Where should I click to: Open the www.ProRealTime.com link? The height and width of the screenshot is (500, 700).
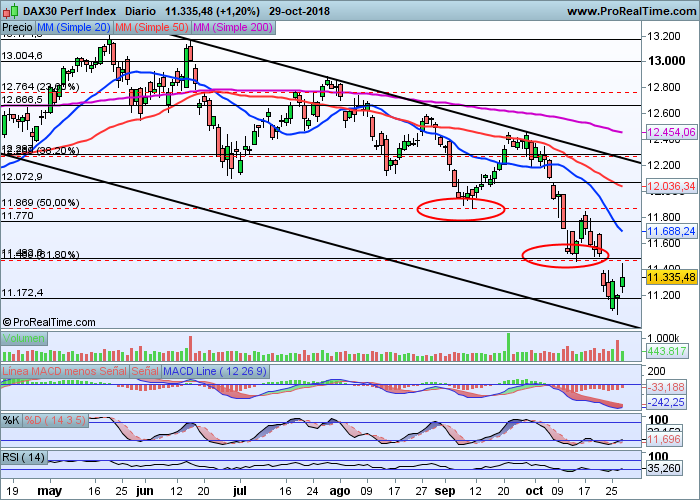point(630,9)
